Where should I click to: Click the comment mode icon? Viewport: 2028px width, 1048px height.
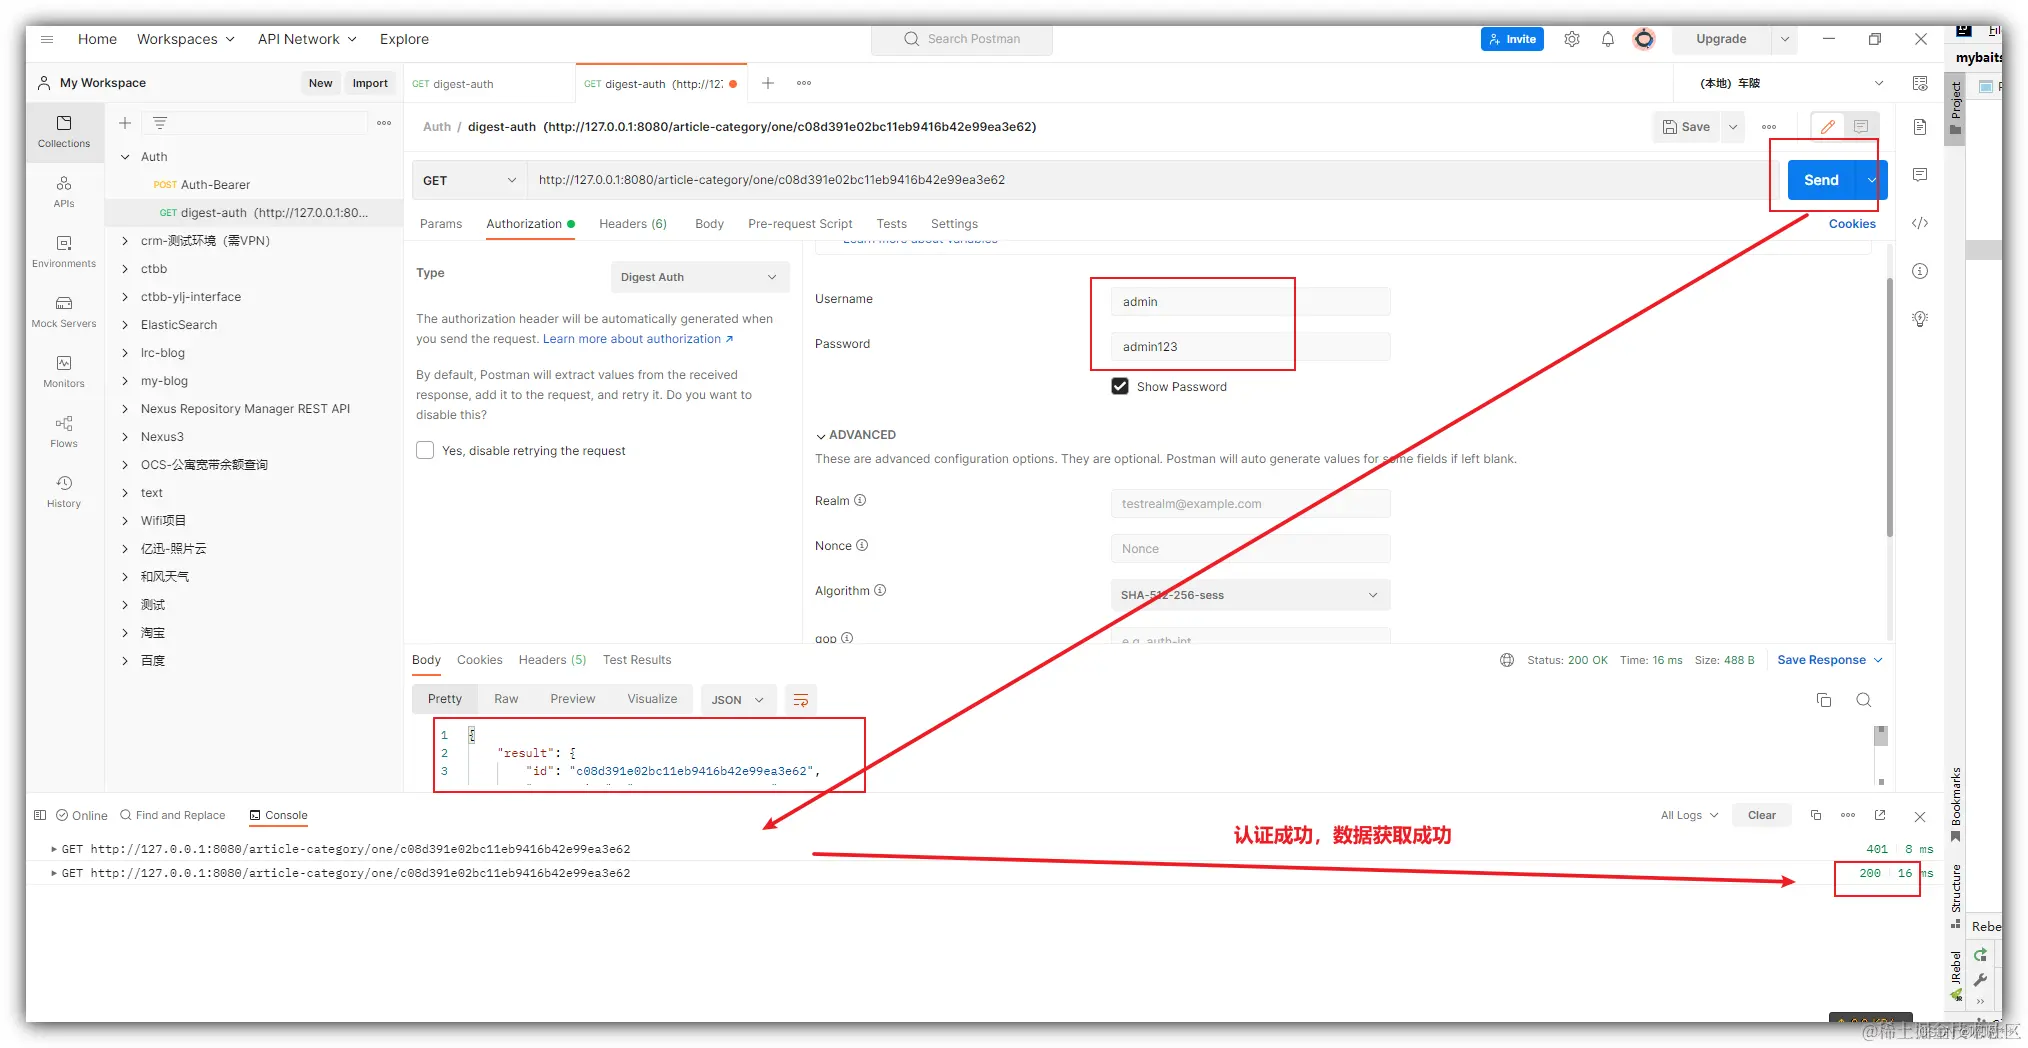1861,127
